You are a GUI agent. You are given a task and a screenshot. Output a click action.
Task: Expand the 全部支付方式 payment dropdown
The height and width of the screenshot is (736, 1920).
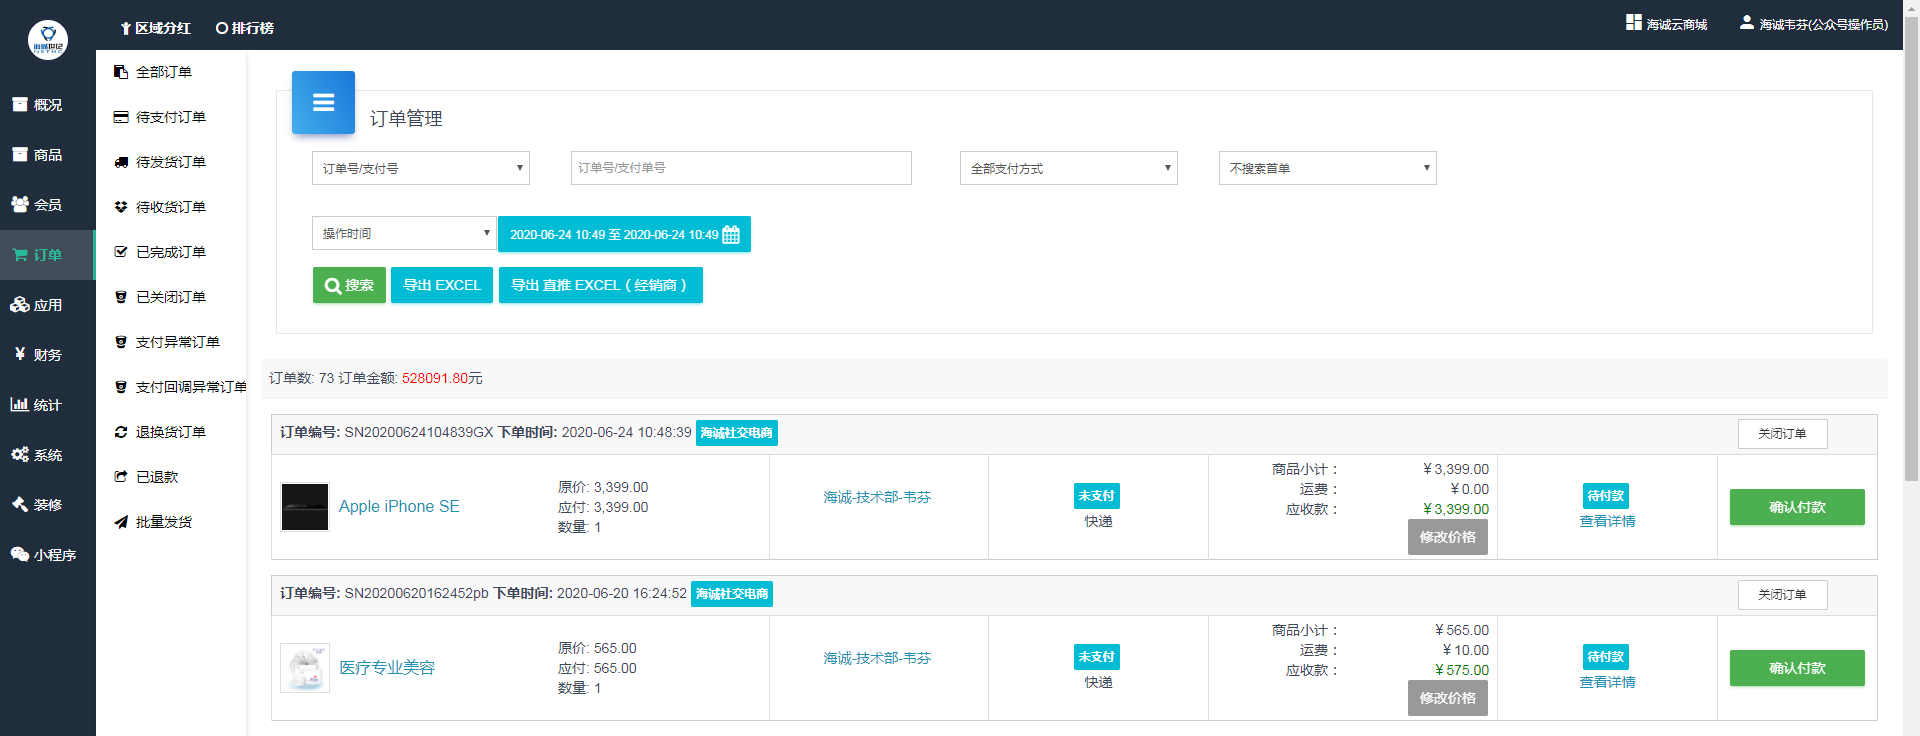[x=1068, y=168]
